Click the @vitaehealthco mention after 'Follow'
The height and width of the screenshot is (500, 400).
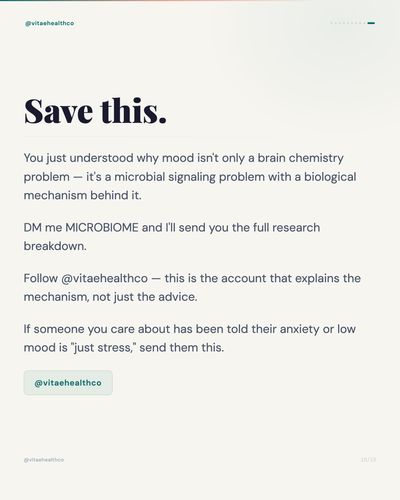coord(105,278)
